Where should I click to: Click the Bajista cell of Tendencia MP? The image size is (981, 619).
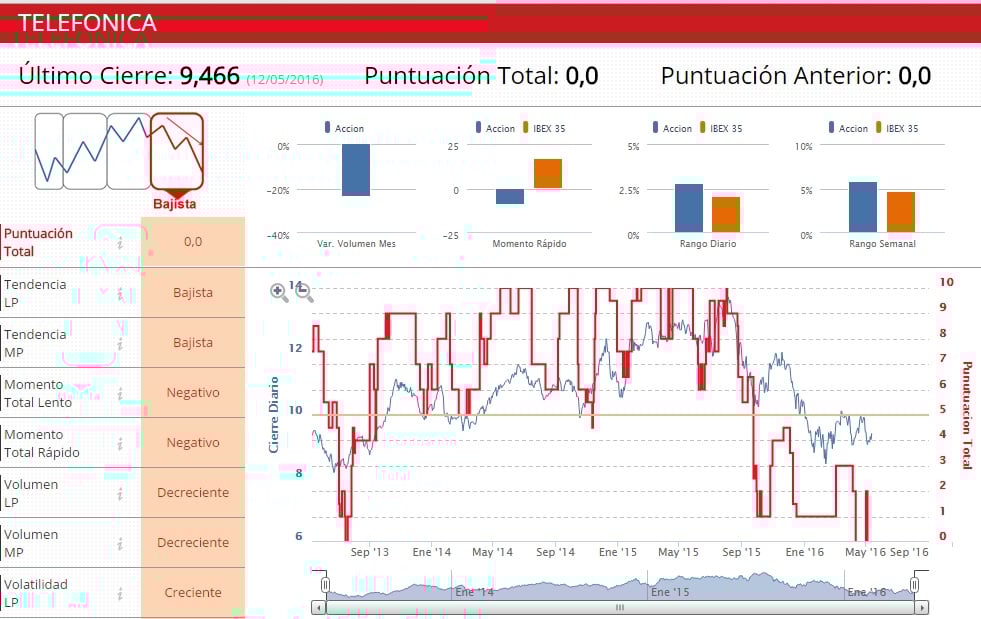(x=193, y=342)
